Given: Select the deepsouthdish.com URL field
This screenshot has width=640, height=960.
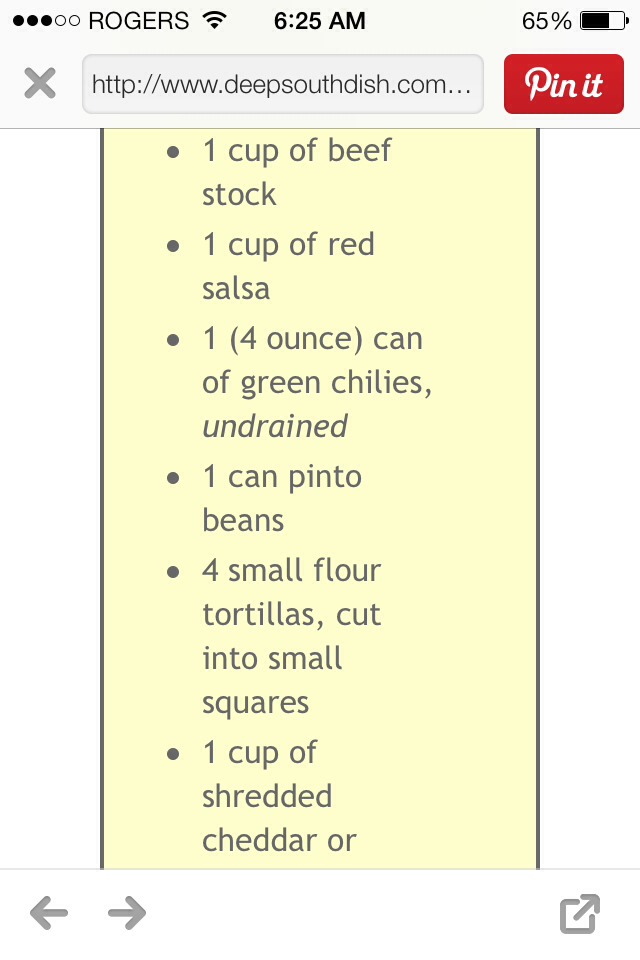Looking at the screenshot, I should tap(283, 84).
